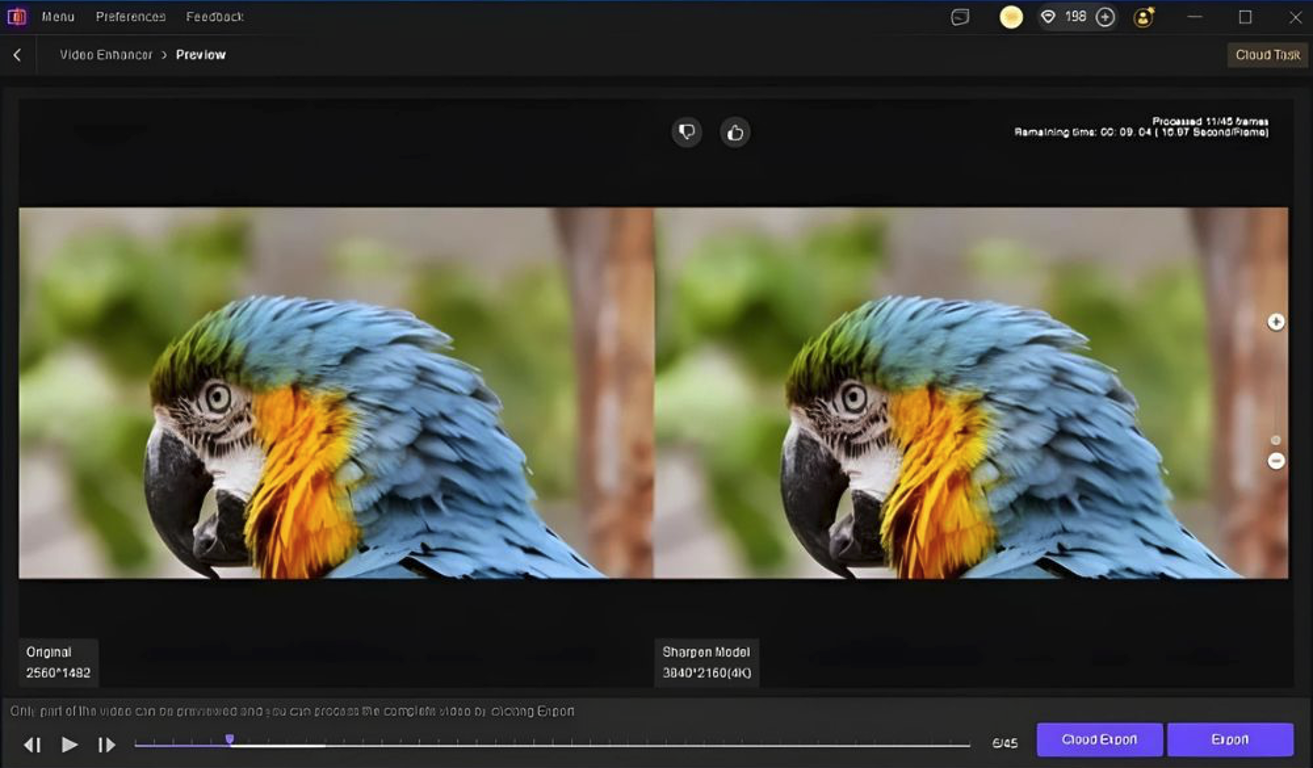1313x768 pixels.
Task: Go back using the left arrow
Action: coord(17,55)
